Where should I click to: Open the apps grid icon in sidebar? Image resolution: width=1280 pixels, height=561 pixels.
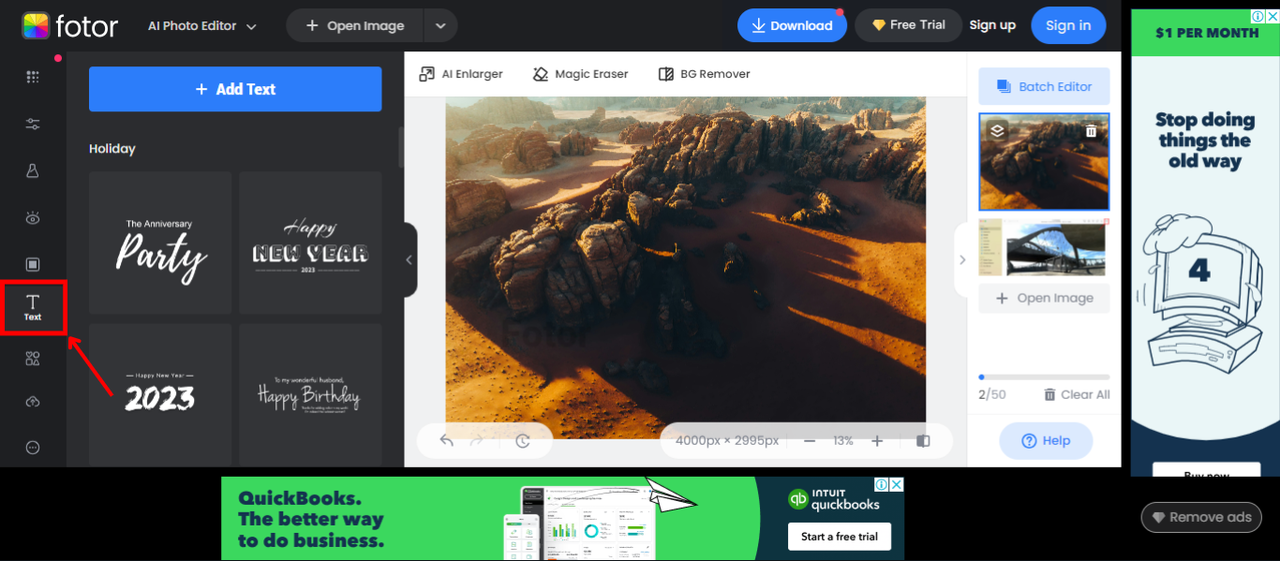tap(33, 77)
